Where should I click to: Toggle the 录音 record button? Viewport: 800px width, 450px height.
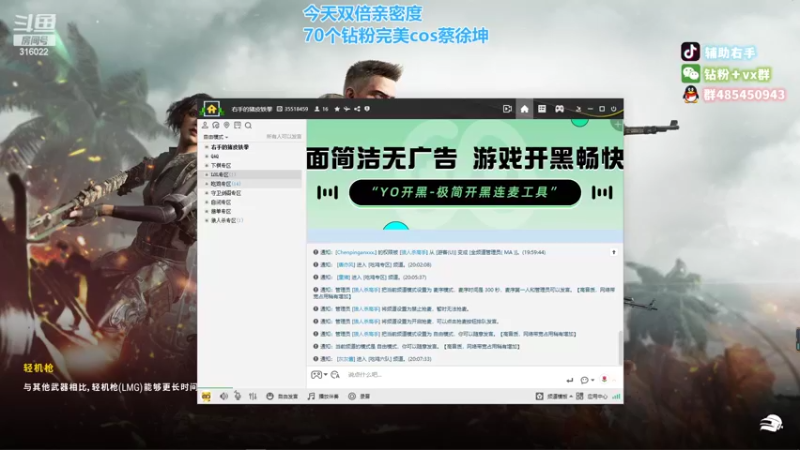[359, 396]
